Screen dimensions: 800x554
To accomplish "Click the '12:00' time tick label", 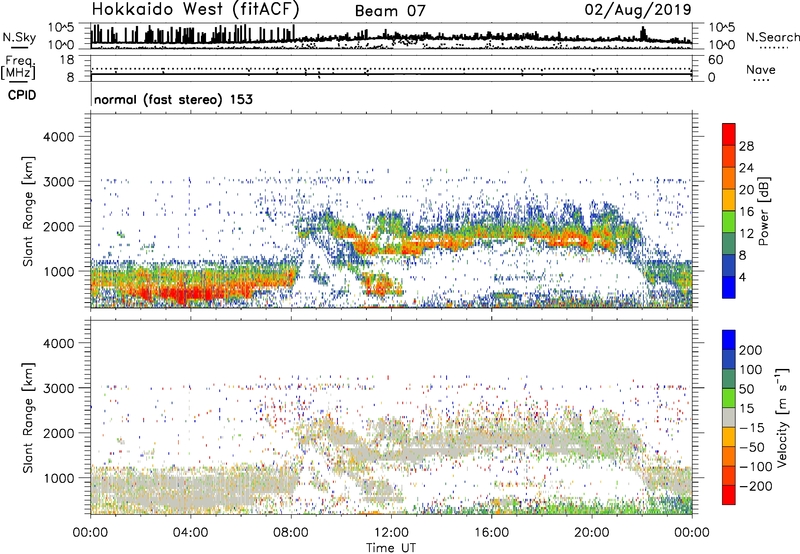I will [x=391, y=533].
